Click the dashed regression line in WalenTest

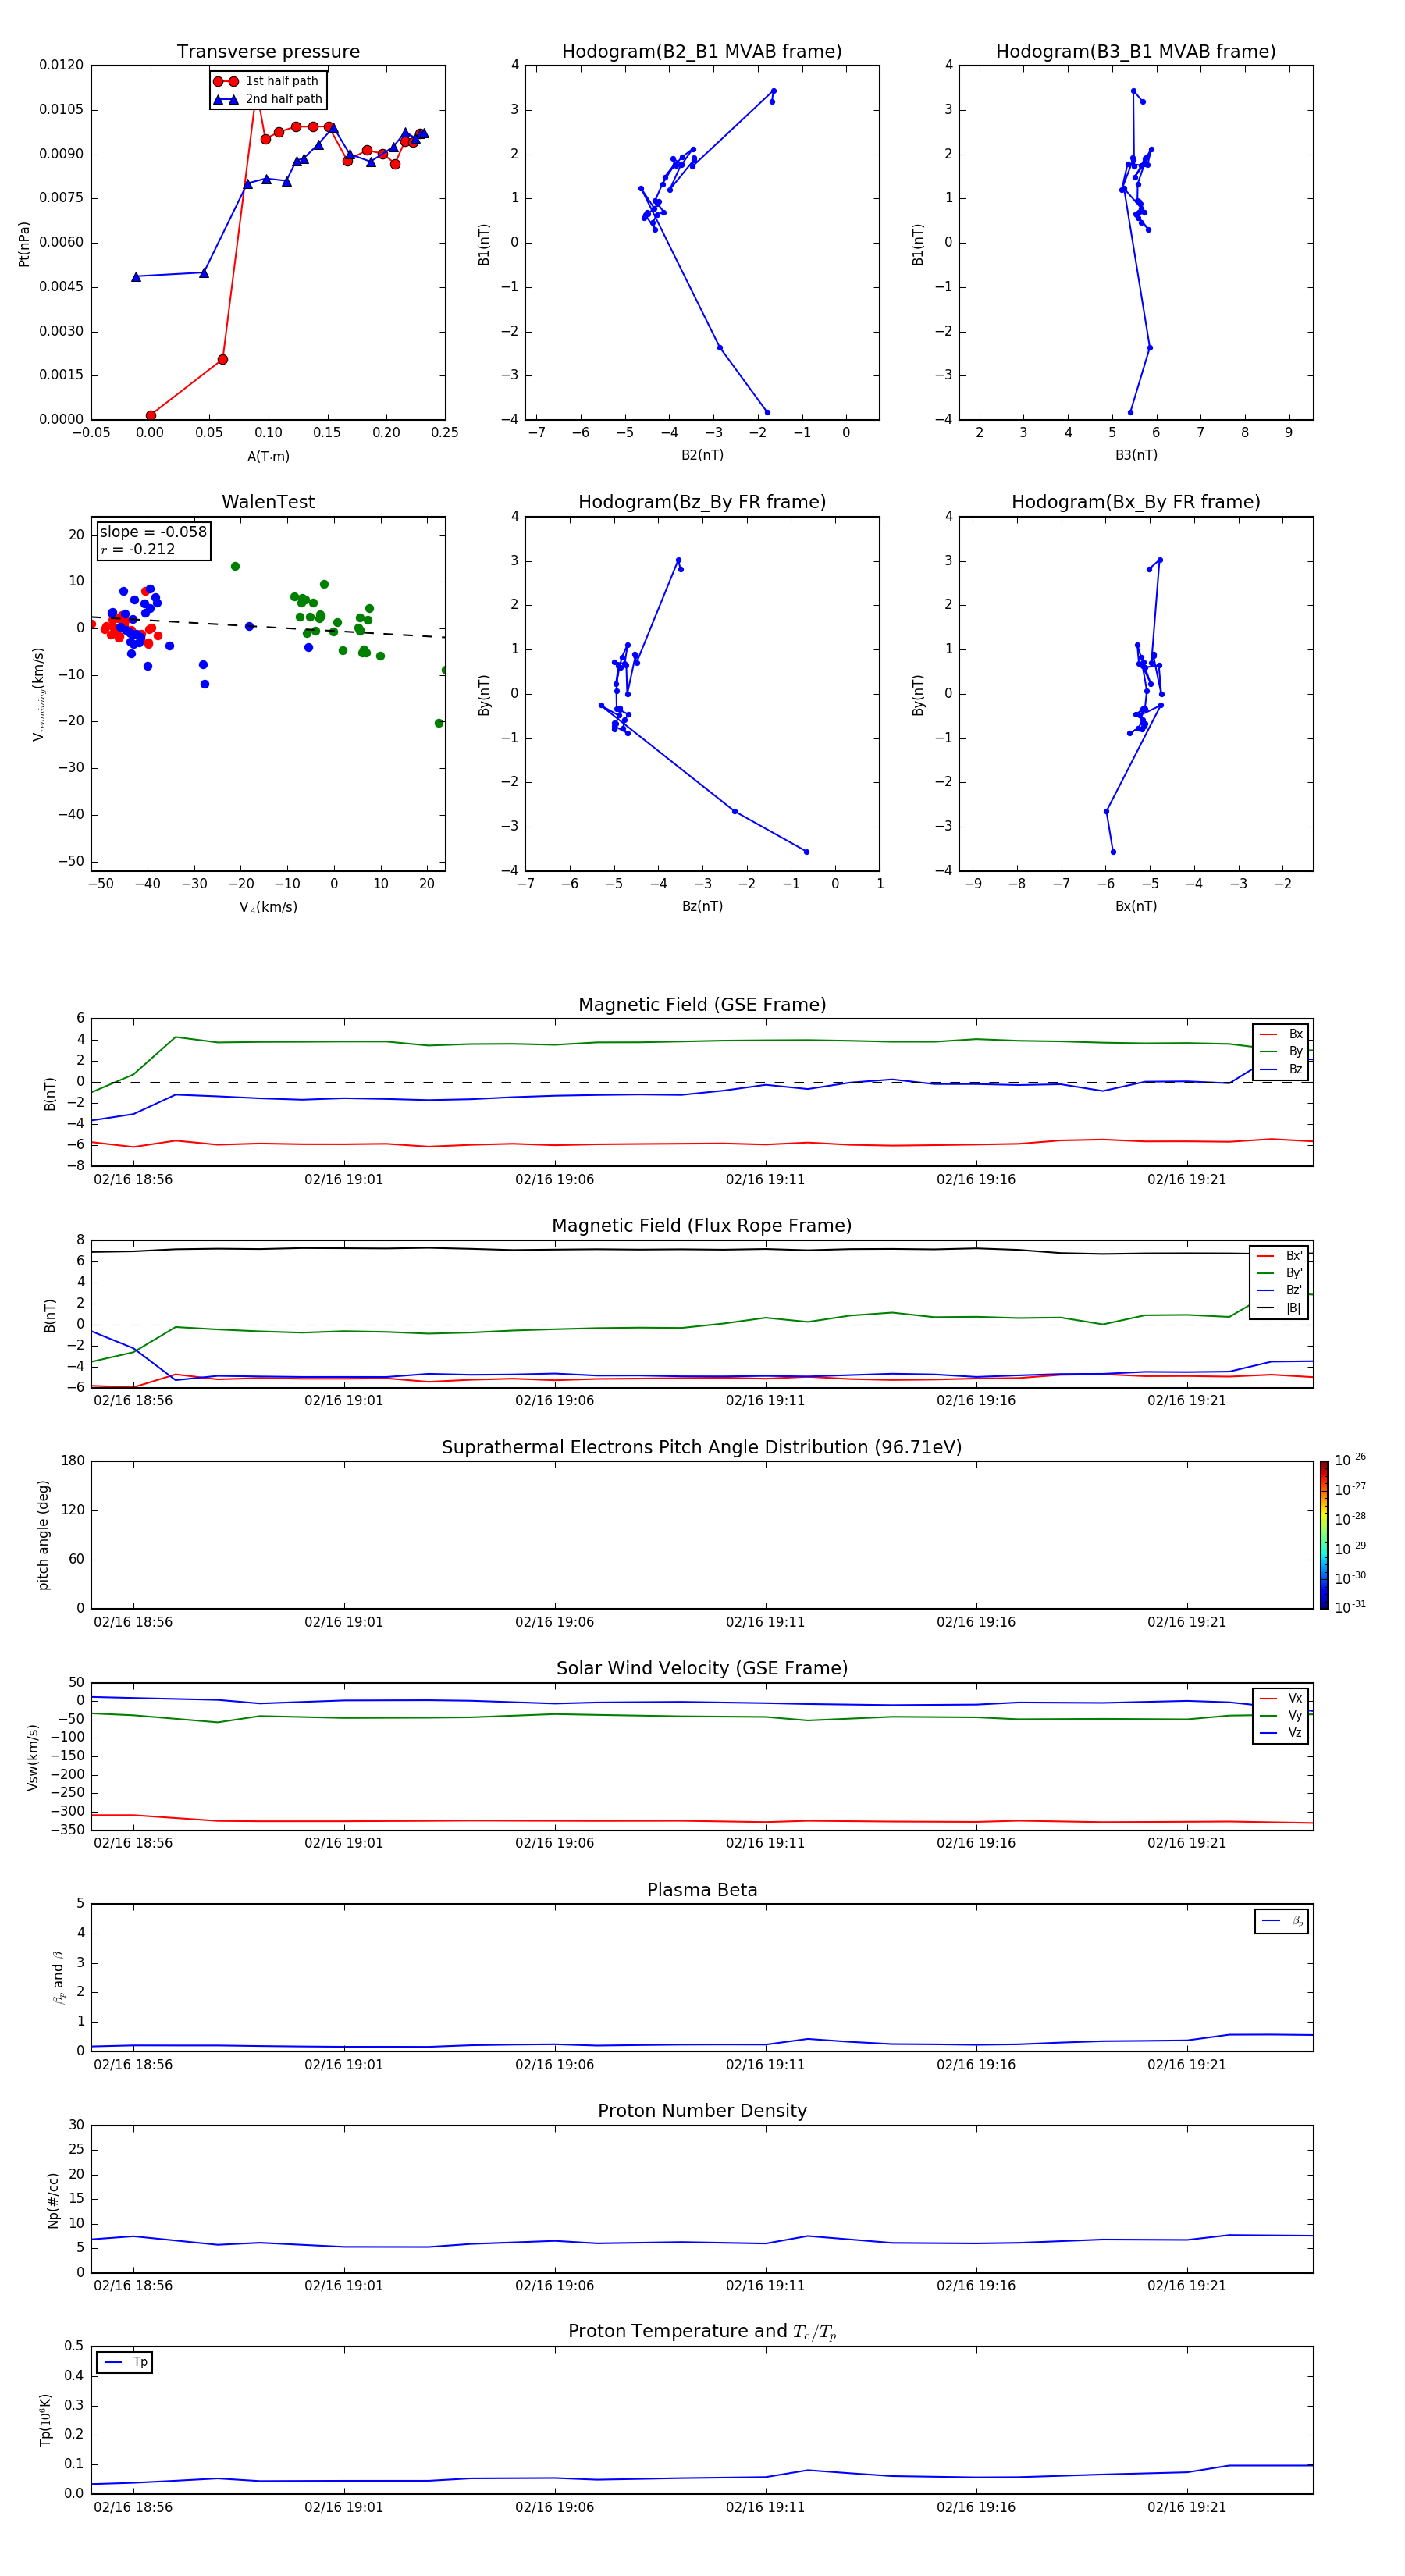268,627
